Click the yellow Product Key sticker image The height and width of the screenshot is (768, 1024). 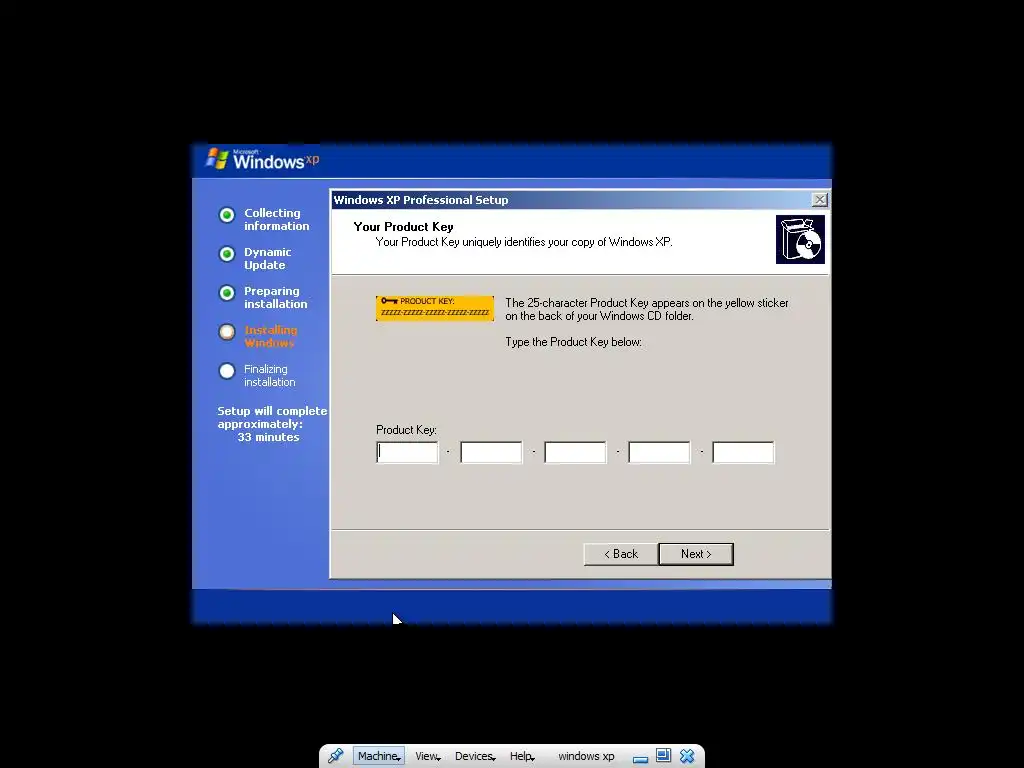coord(435,308)
